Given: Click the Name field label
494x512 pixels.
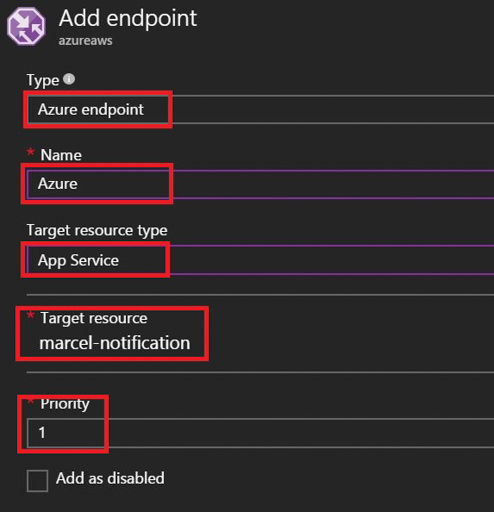Looking at the screenshot, I should [x=61, y=155].
